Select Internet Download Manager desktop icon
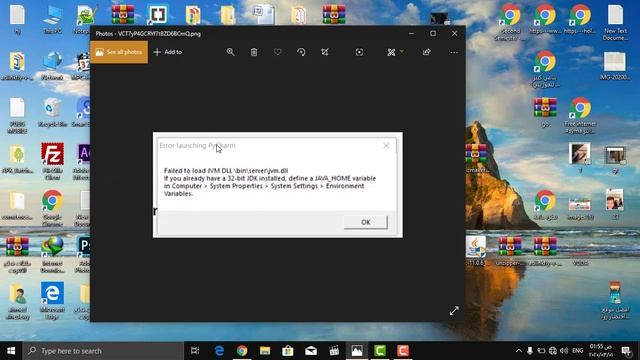Screen dimensions: 640x360 pos(52,254)
